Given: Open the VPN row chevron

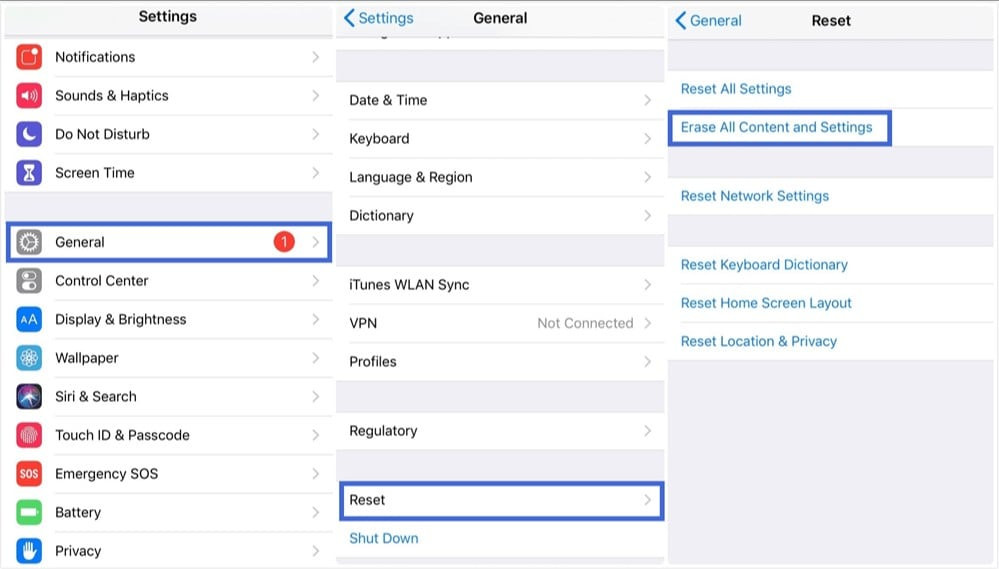Looking at the screenshot, I should (647, 323).
